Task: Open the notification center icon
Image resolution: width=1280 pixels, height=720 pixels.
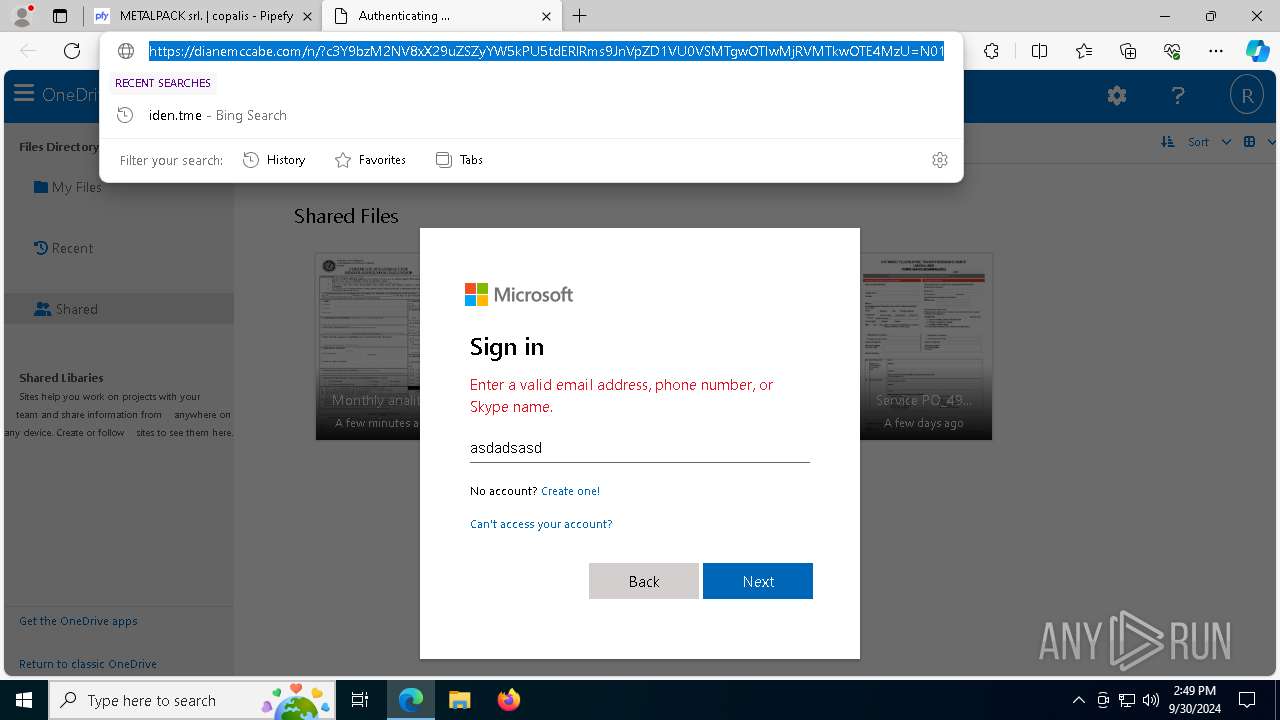Action: click(1247, 700)
